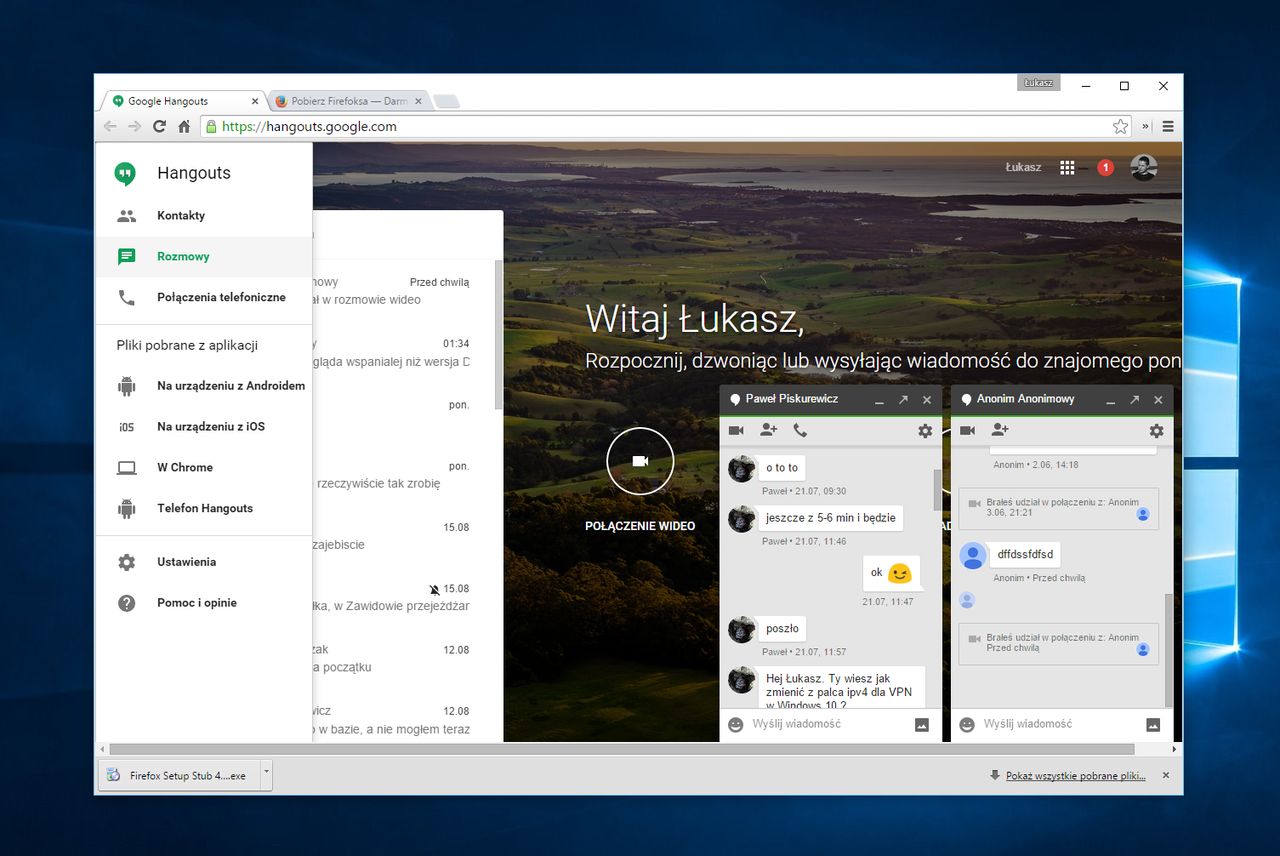Minimize Paweł Piskurewicz chat window

pyautogui.click(x=880, y=400)
